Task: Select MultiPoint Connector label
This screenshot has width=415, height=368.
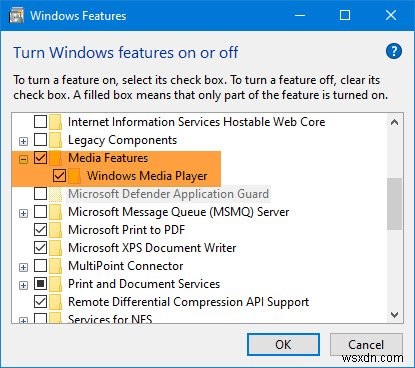Action: coord(126,266)
